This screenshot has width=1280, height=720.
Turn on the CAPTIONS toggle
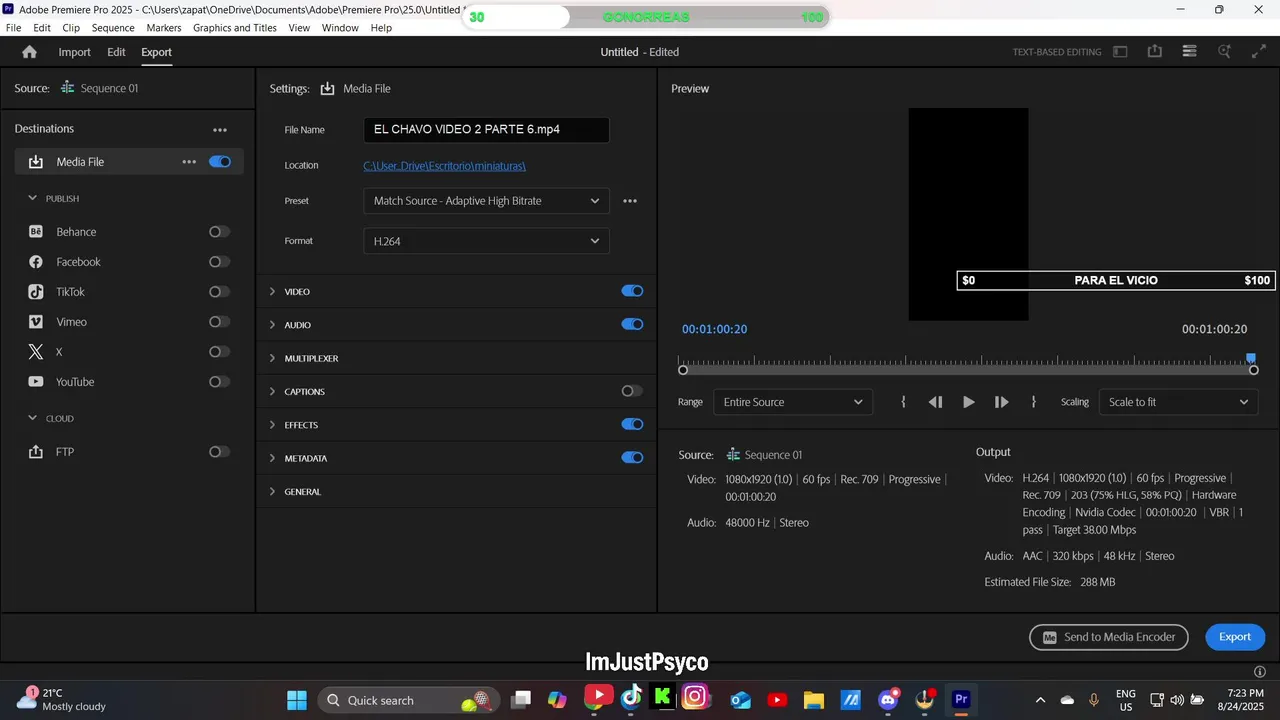pos(632,391)
